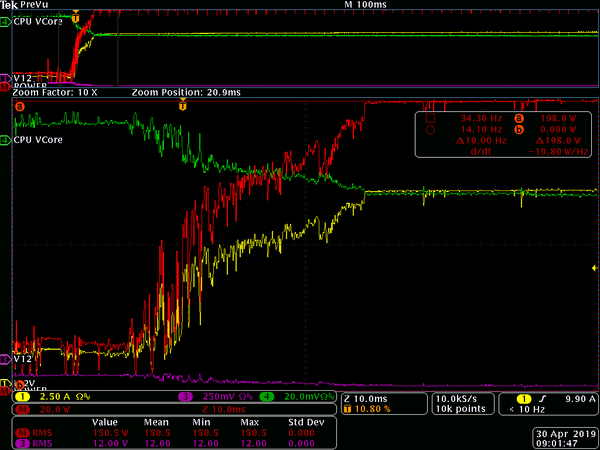Click the 150.5 W RMS value
Image resolution: width=600 pixels, height=450 pixels.
coord(109,433)
